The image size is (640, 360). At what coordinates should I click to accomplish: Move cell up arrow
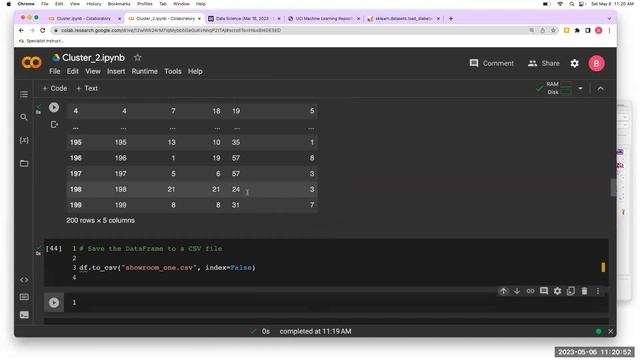click(503, 291)
